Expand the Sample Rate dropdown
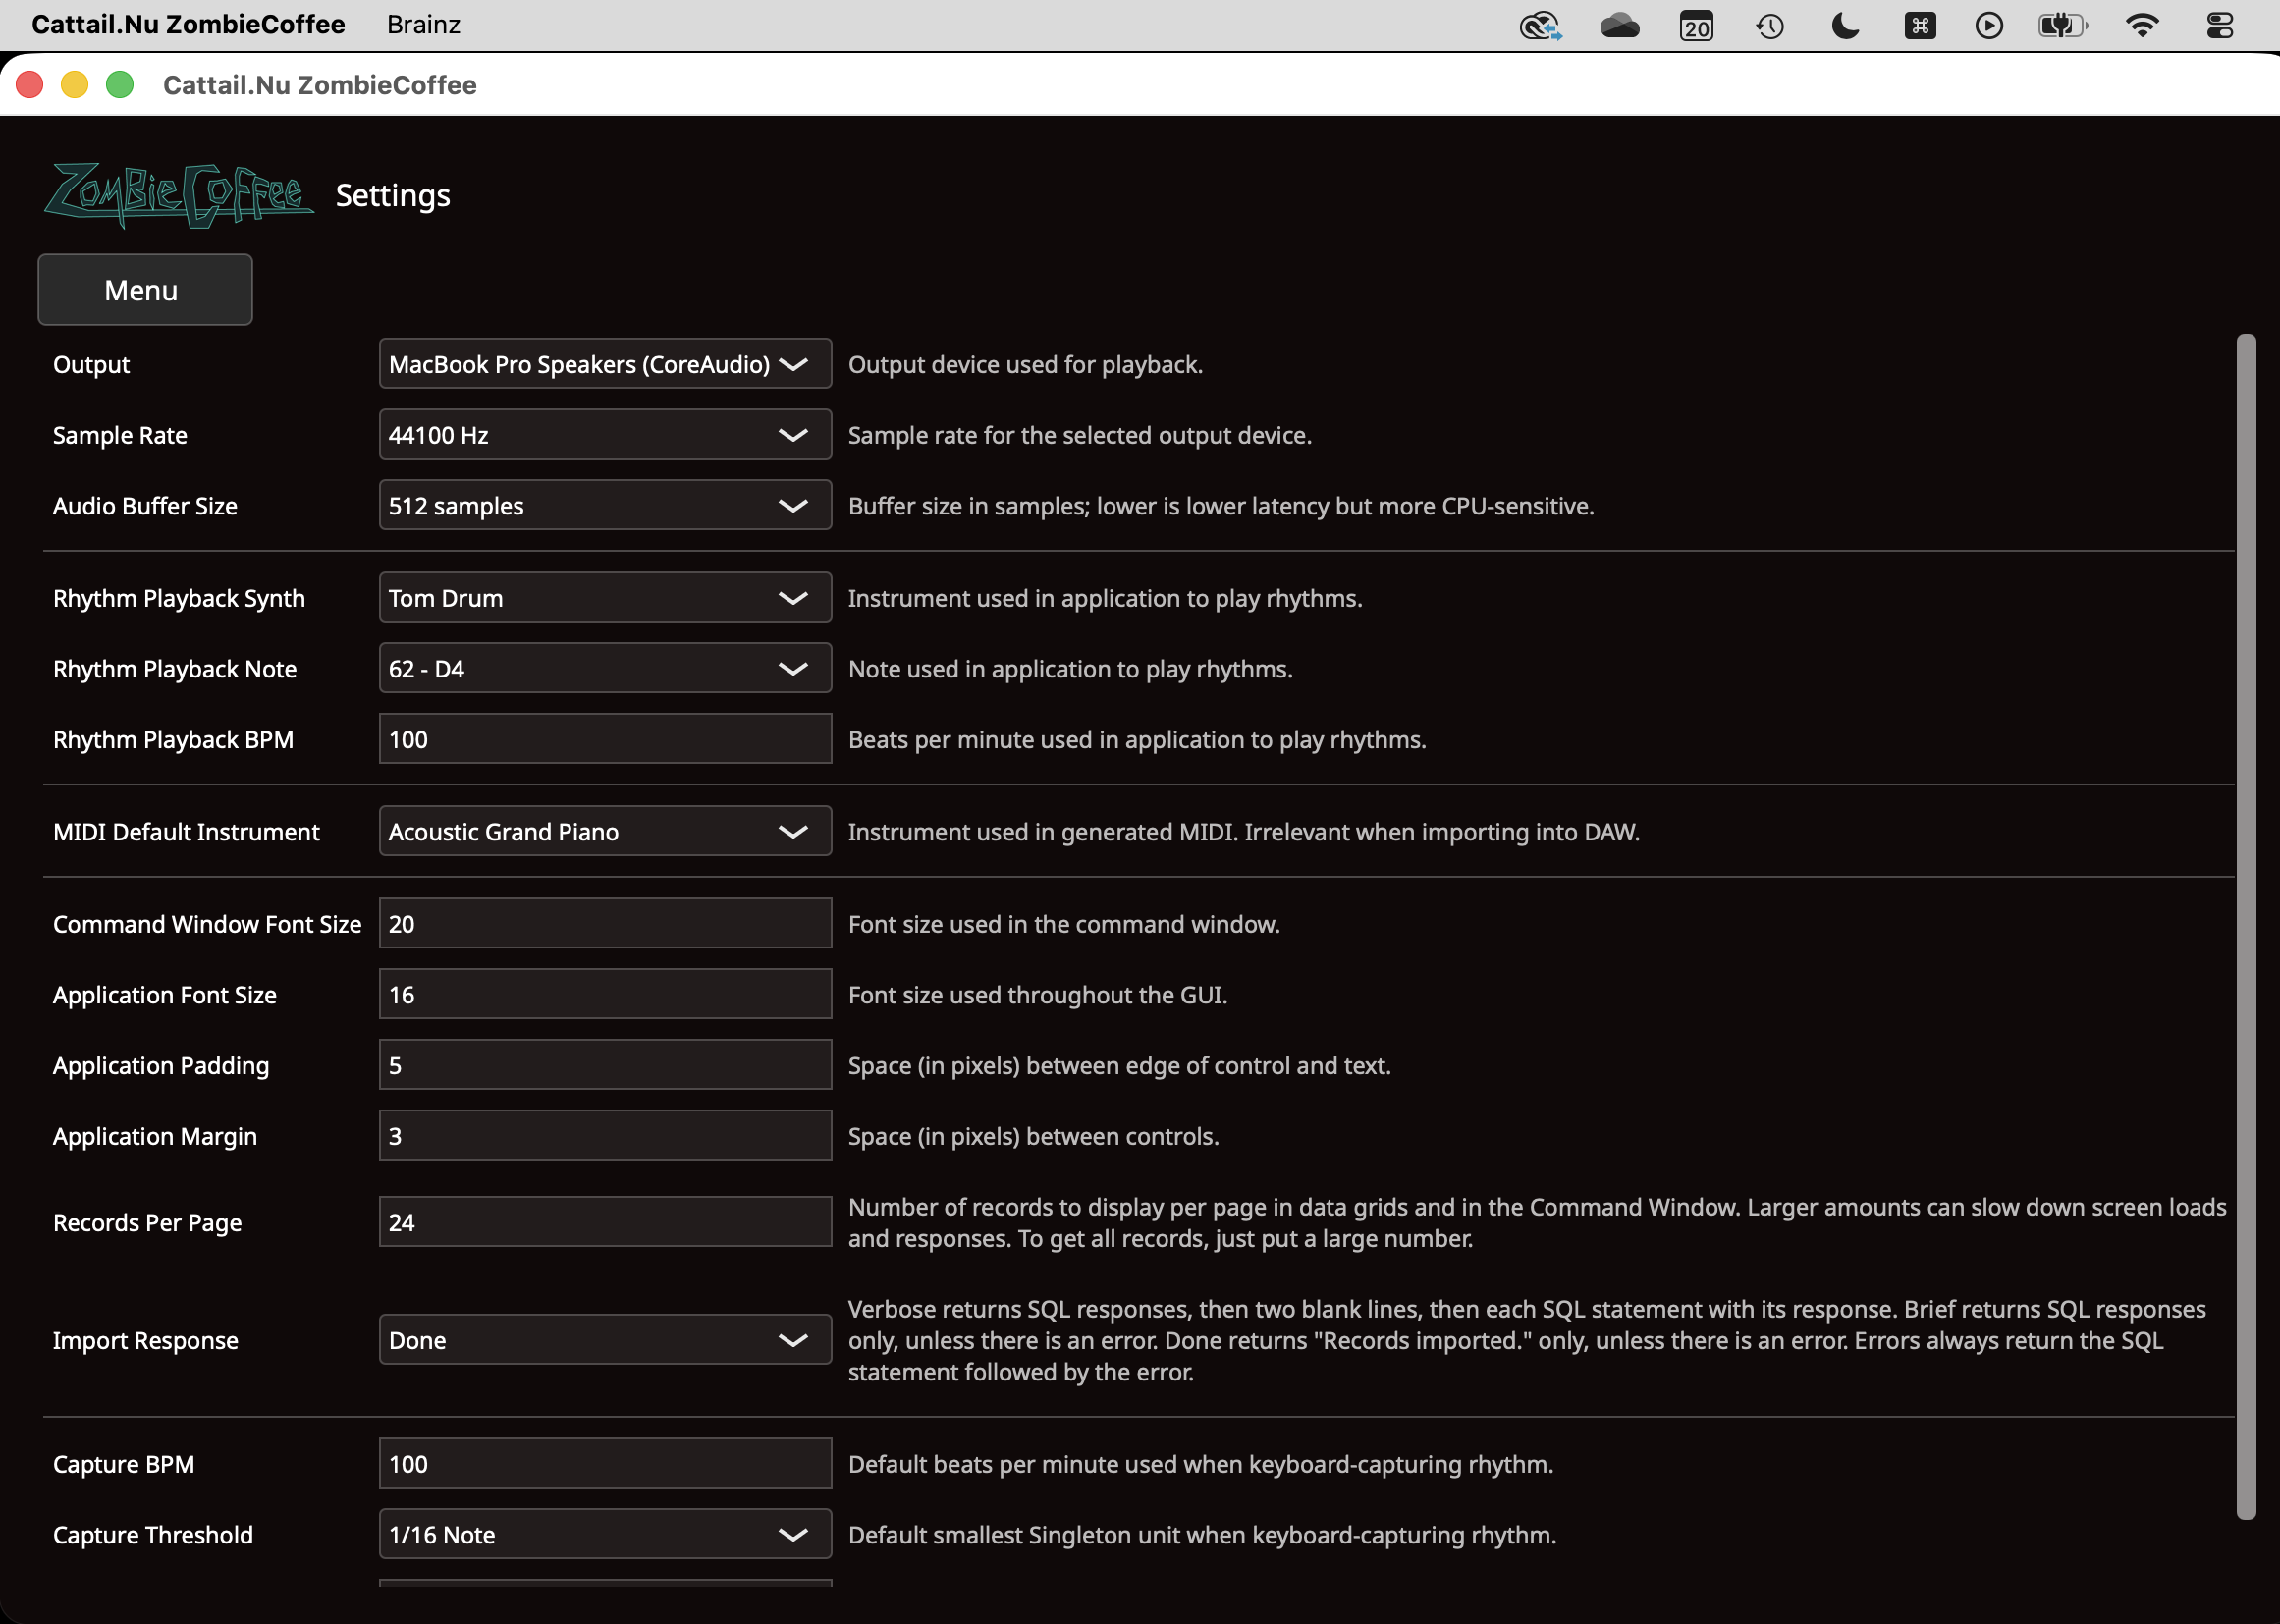2280x1624 pixels. [605, 435]
